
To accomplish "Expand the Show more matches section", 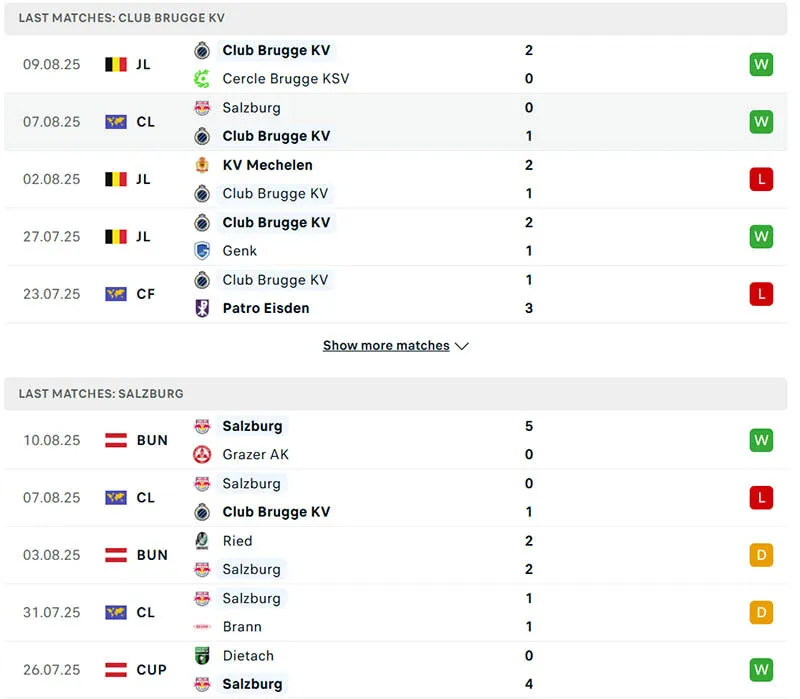I will [384, 345].
